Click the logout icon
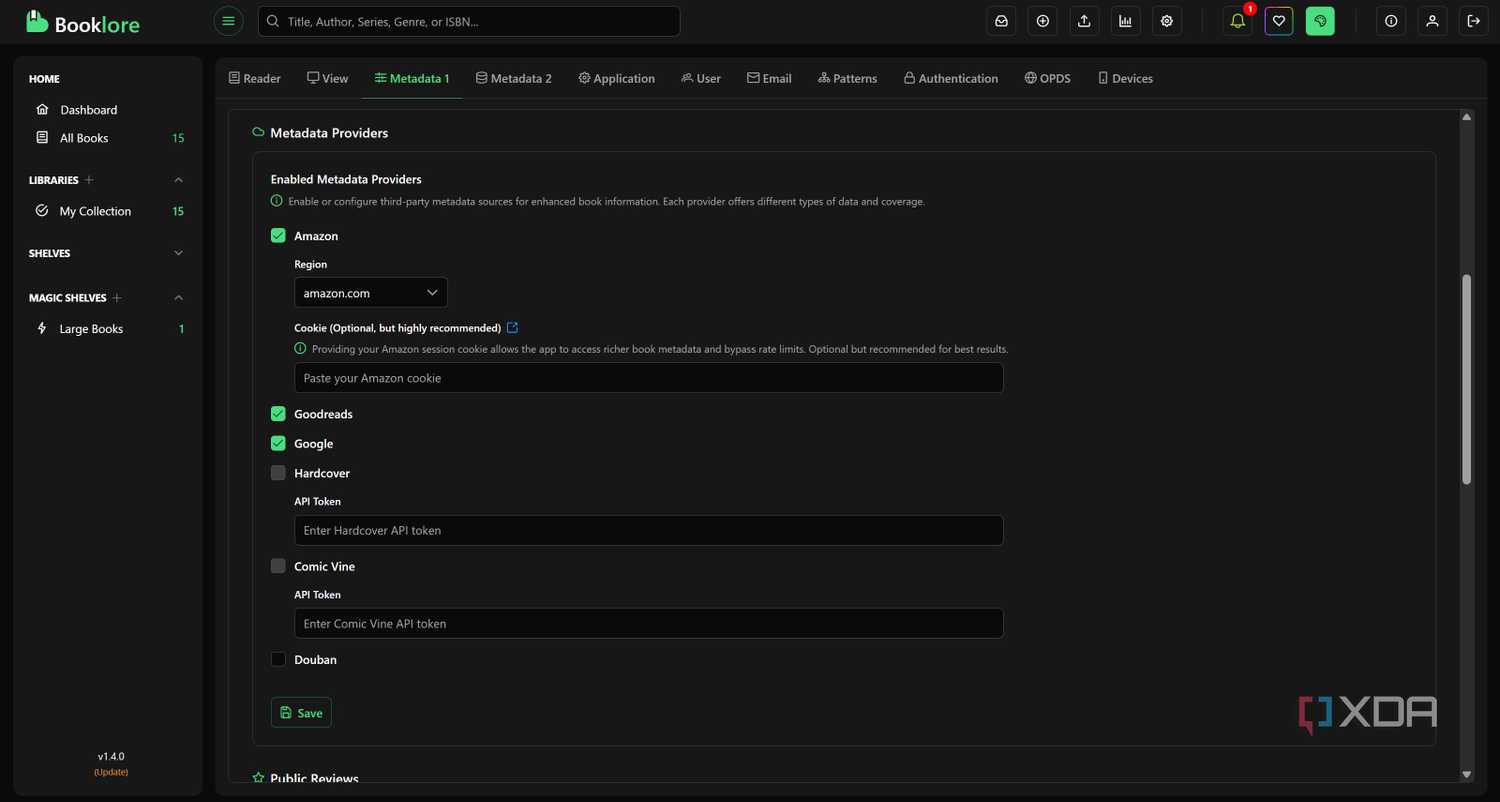Image resolution: width=1500 pixels, height=802 pixels. pyautogui.click(x=1473, y=21)
